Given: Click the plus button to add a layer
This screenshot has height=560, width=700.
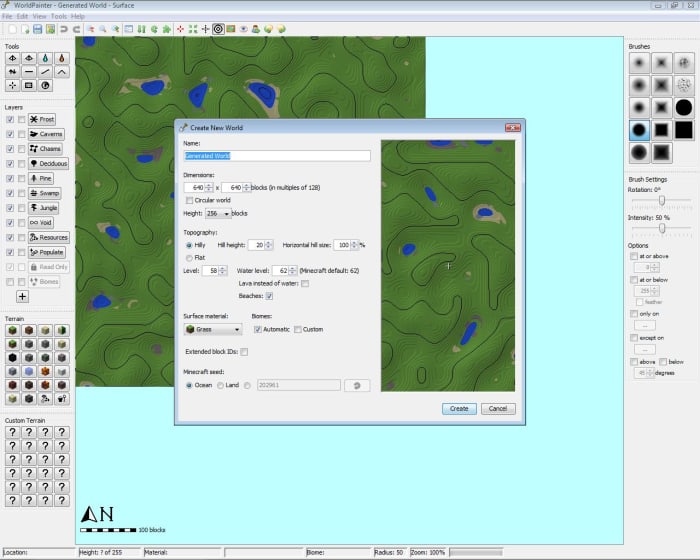Looking at the screenshot, I should tap(22, 297).
